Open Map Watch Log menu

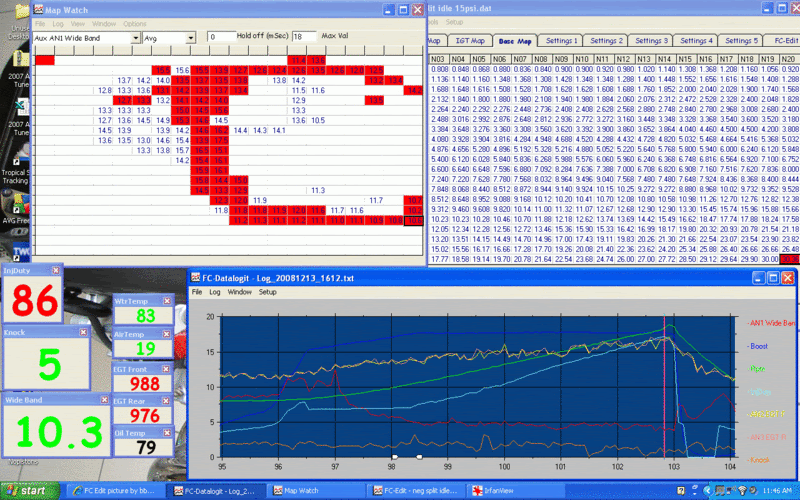point(58,24)
